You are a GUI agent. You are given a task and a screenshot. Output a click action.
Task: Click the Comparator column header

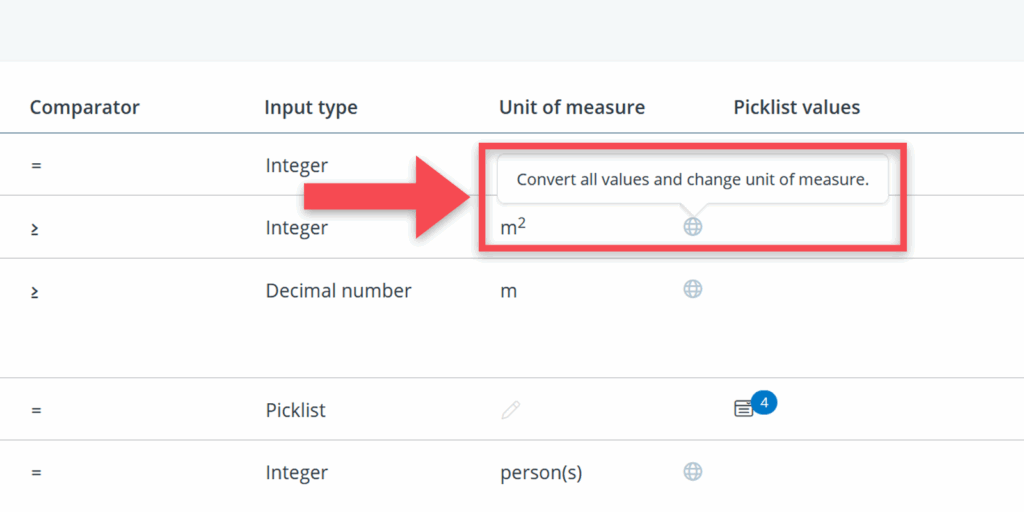coord(85,107)
